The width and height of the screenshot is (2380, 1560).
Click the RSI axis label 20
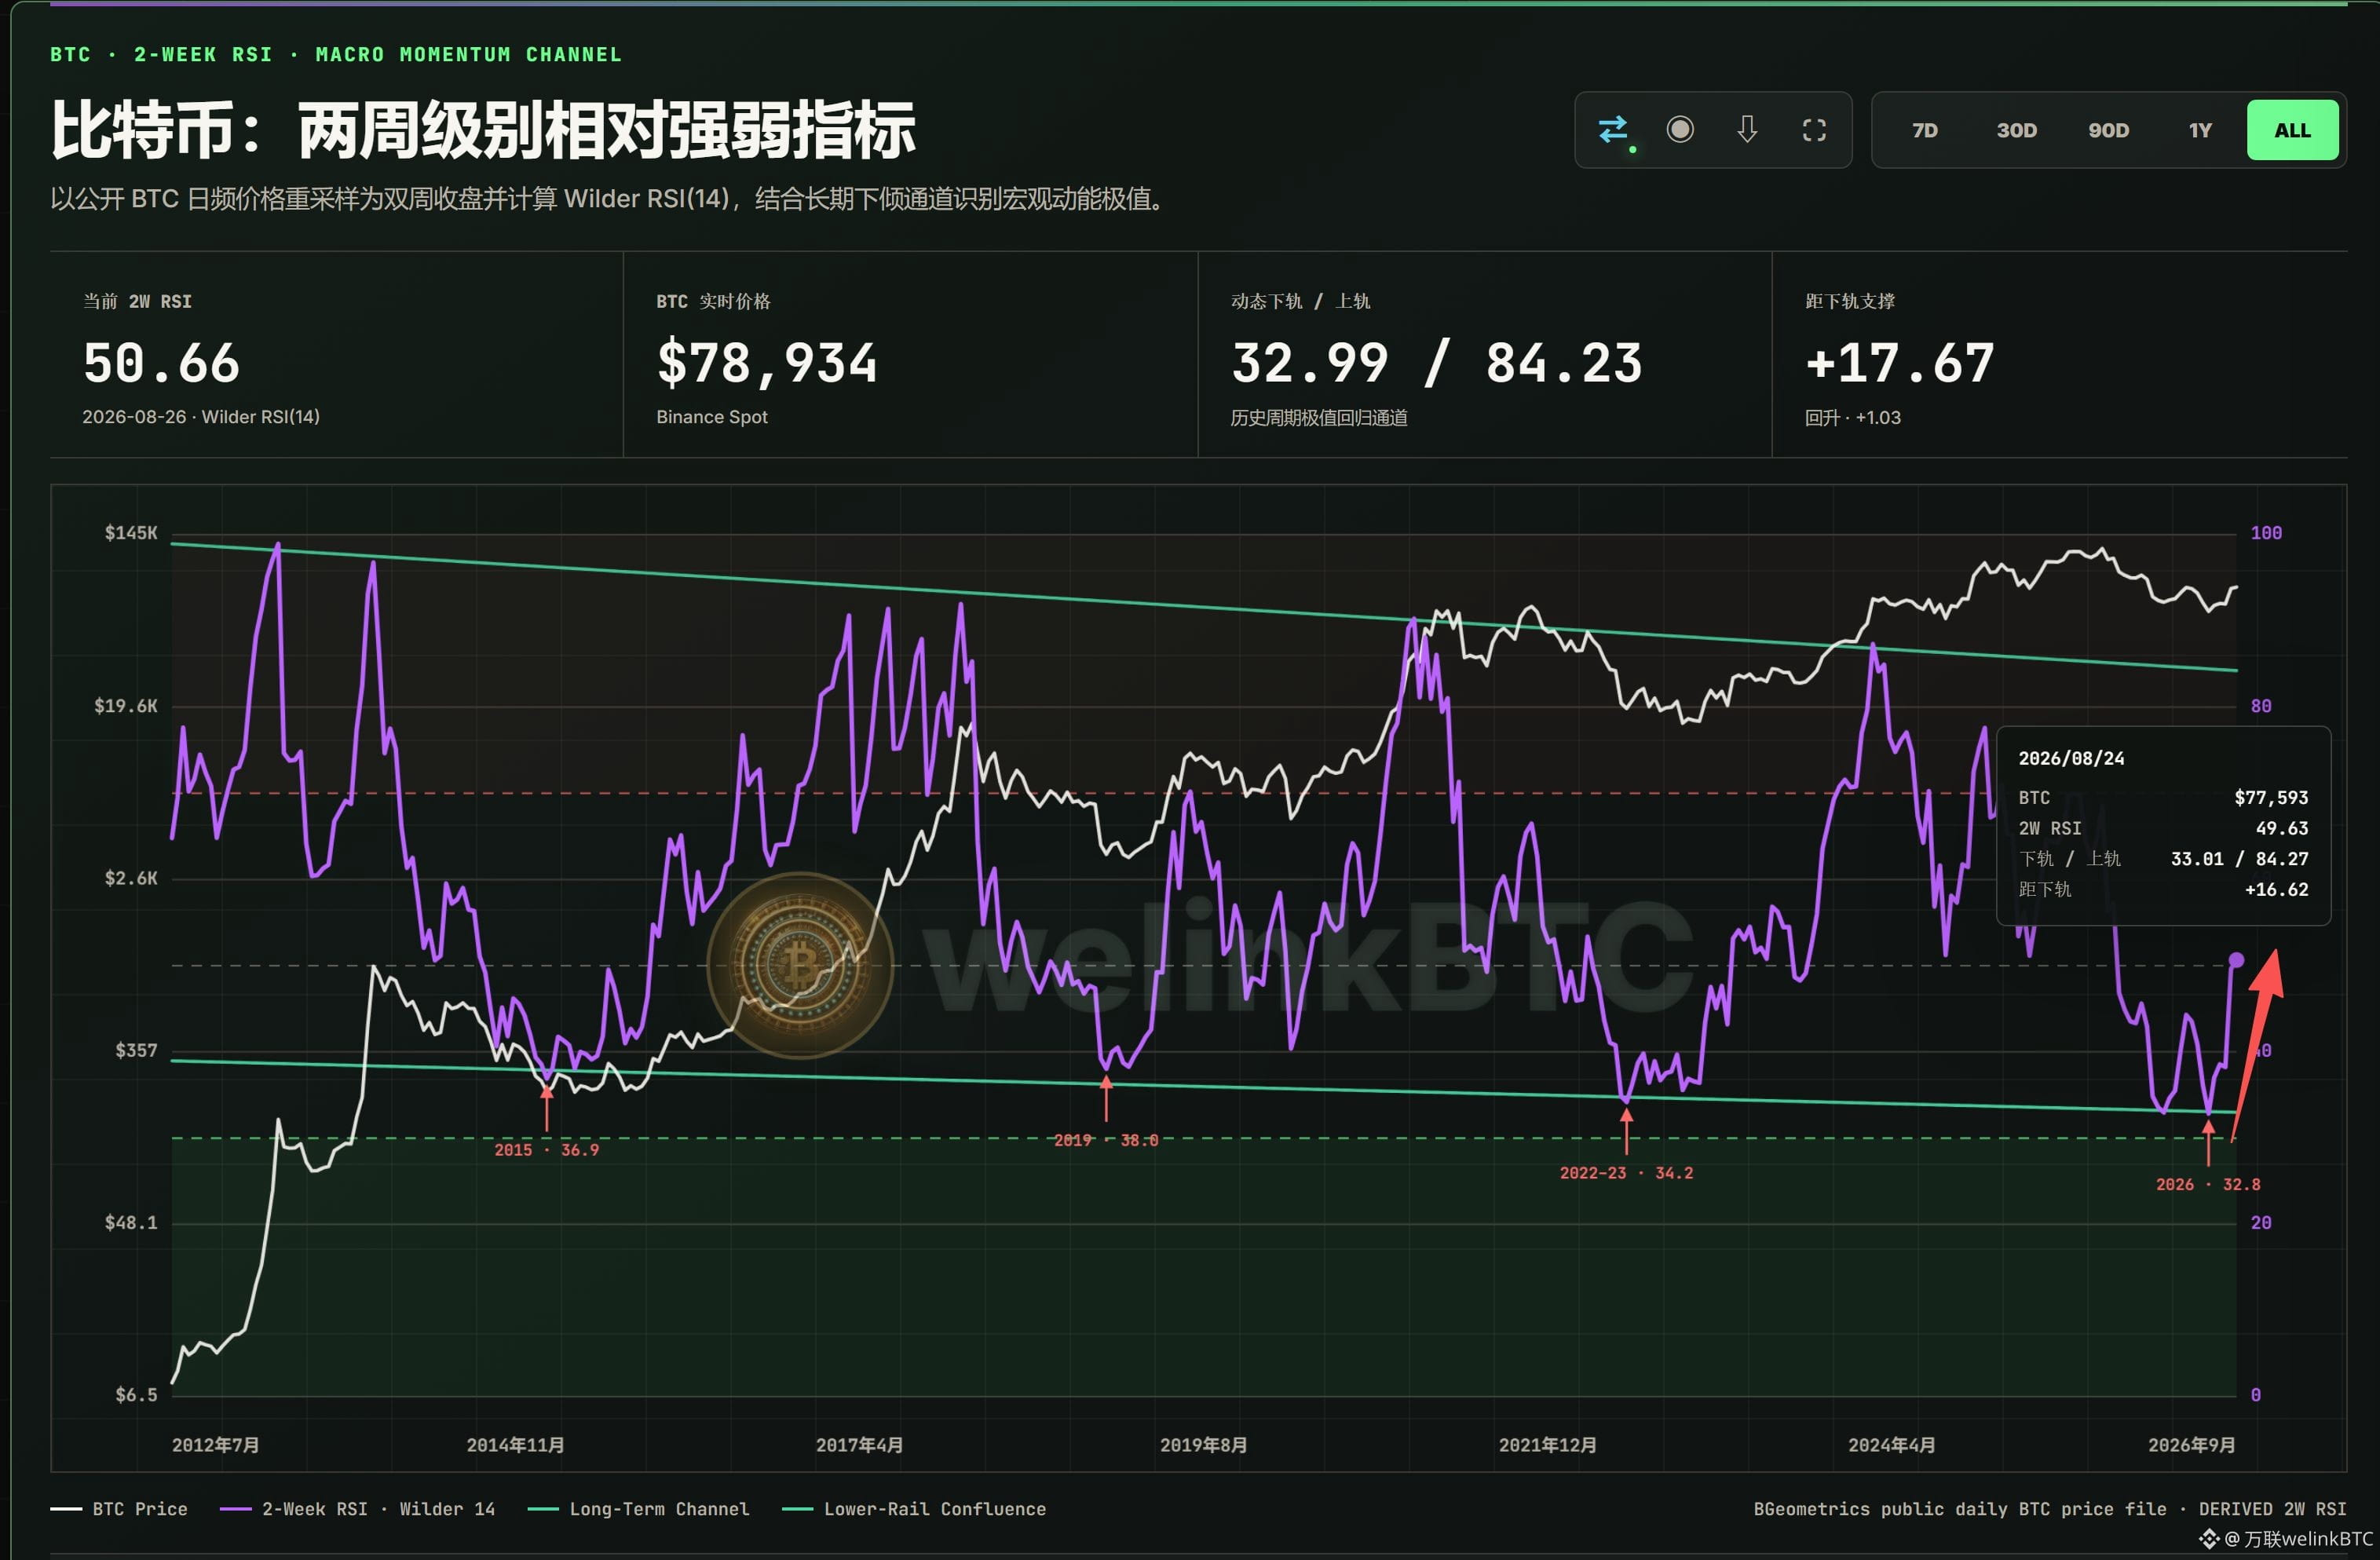(x=2261, y=1223)
